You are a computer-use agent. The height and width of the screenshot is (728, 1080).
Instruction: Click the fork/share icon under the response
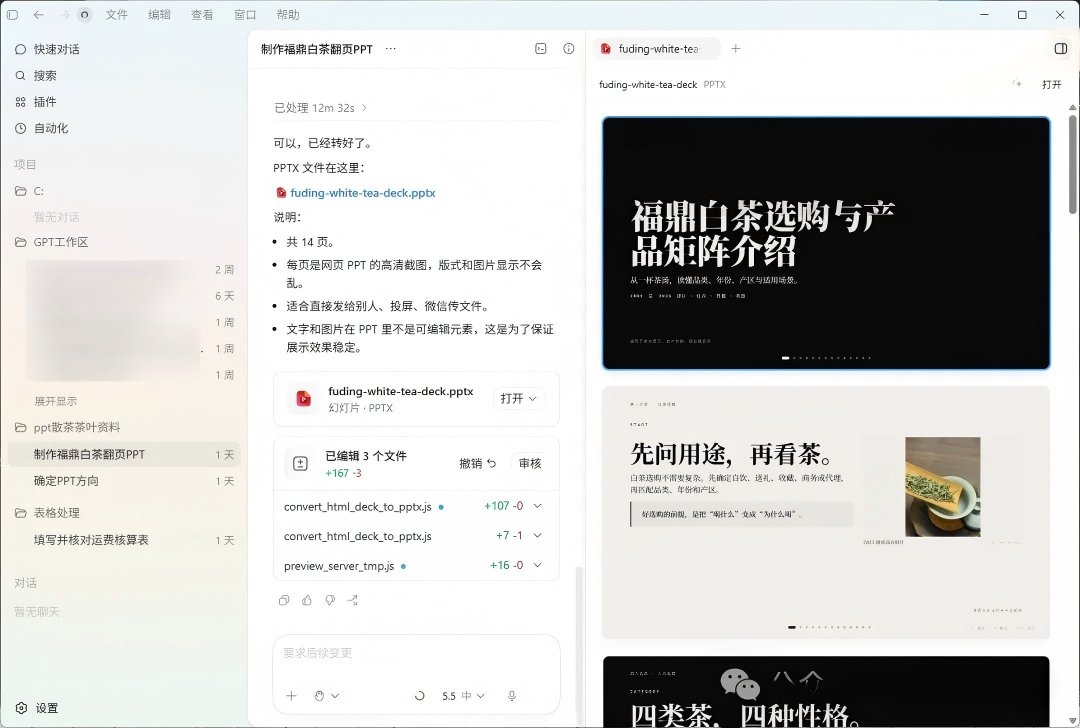click(353, 600)
